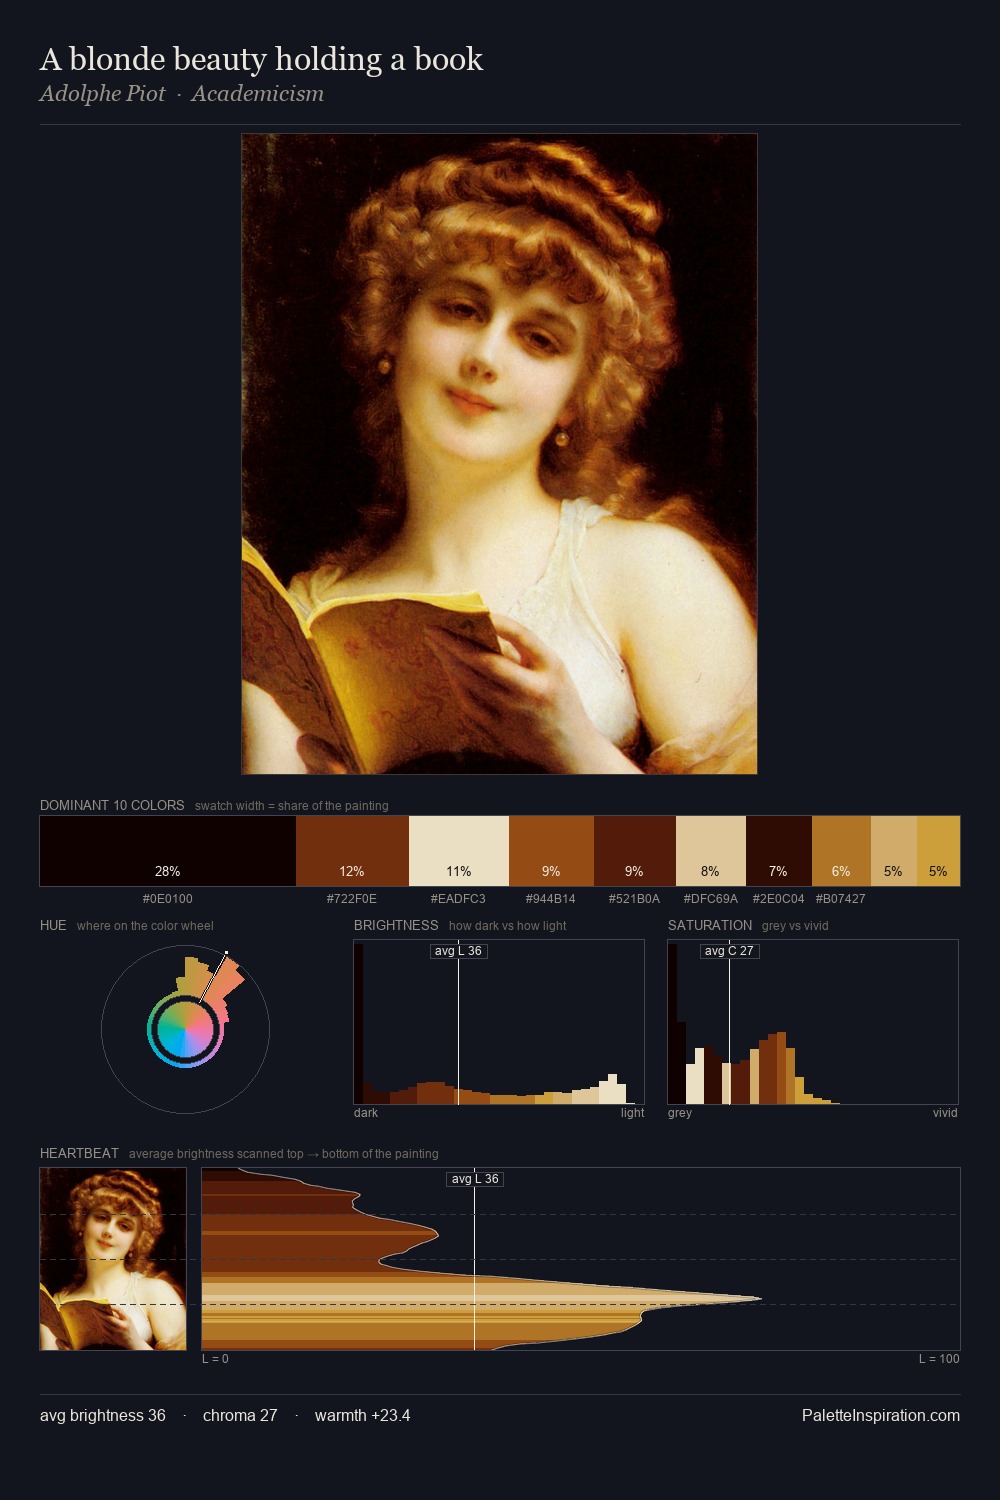The height and width of the screenshot is (1500, 1000).
Task: Click the hex code #B07427
Action: click(x=841, y=899)
